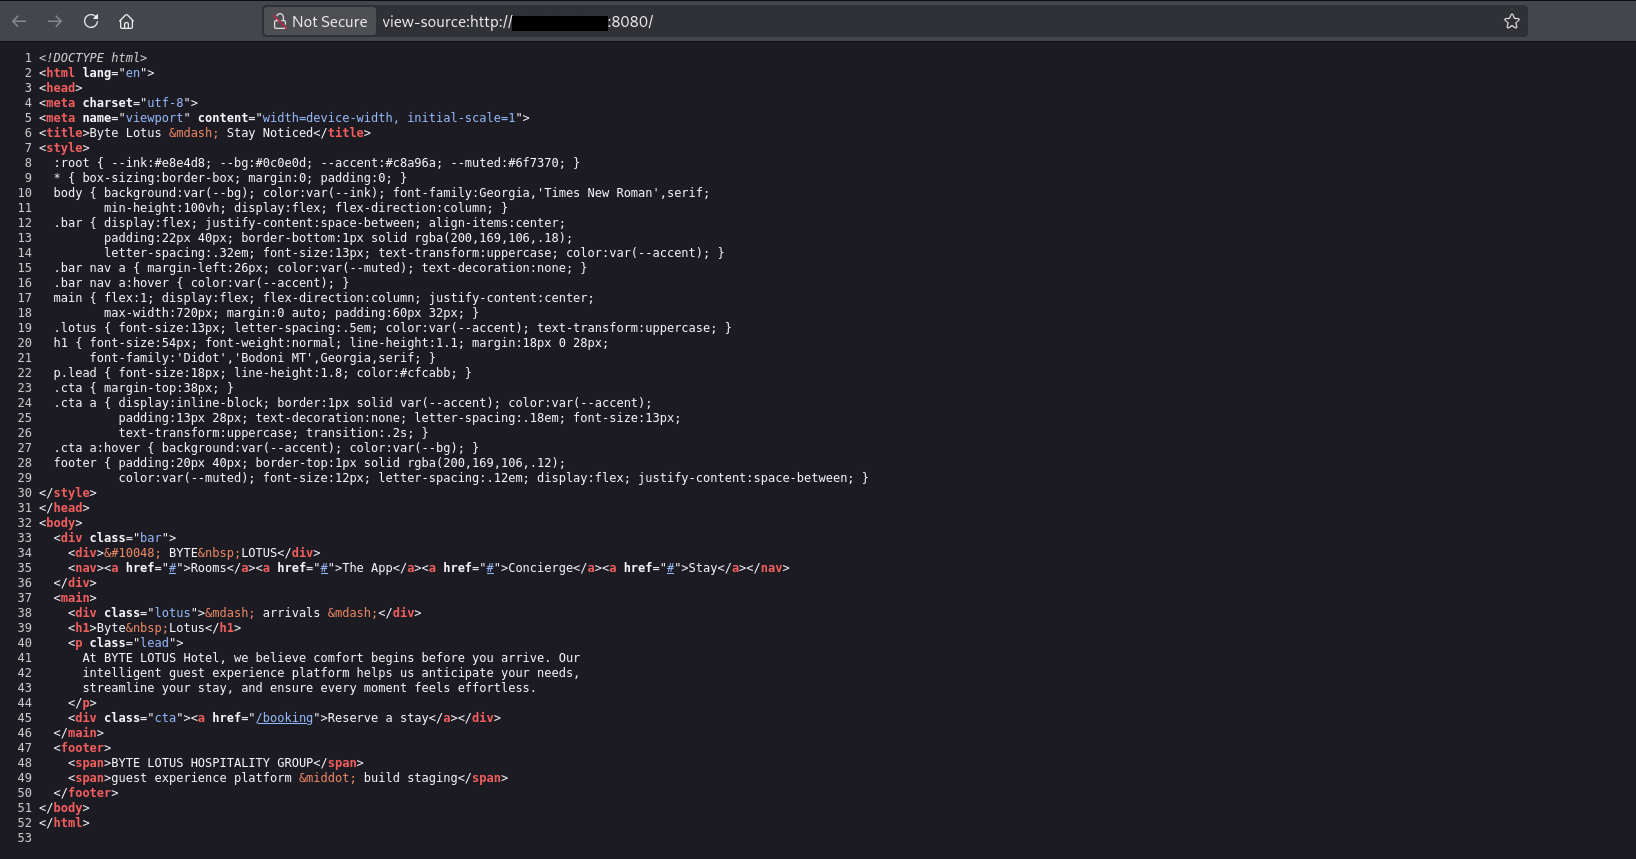Click the # href before The App

(324, 568)
